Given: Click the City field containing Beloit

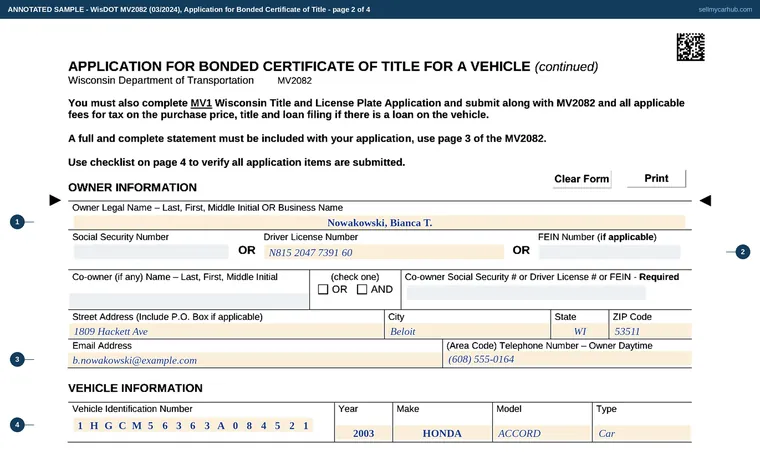Looking at the screenshot, I should point(468,331).
